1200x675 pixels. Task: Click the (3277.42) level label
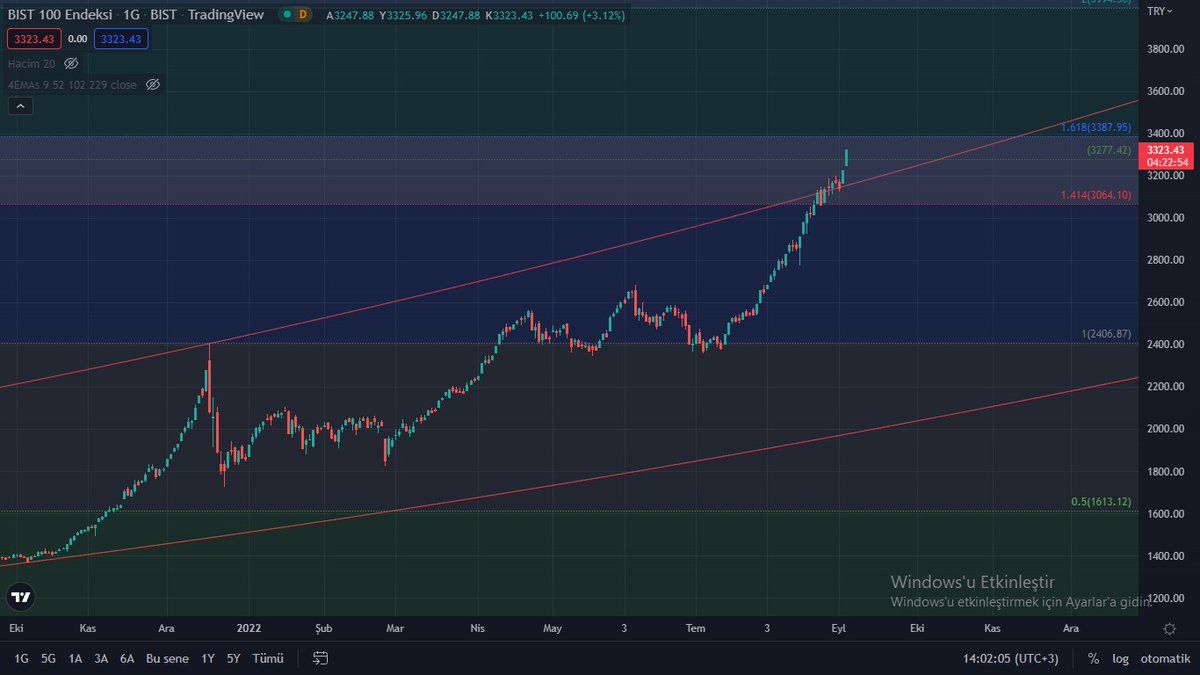click(1109, 150)
